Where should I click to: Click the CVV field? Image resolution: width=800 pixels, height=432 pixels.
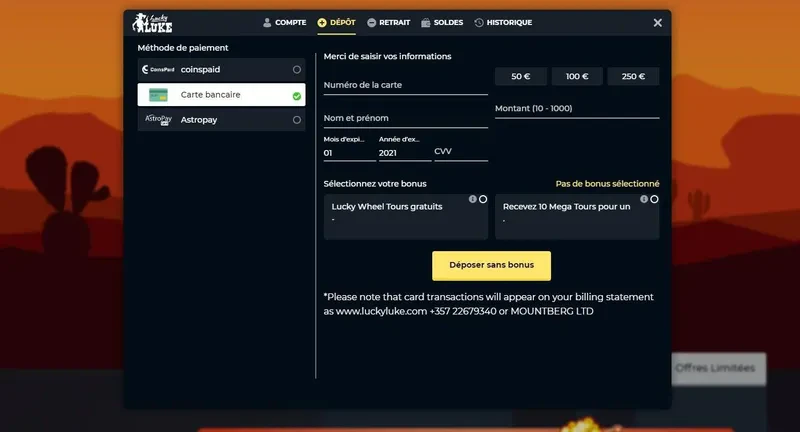click(x=461, y=151)
